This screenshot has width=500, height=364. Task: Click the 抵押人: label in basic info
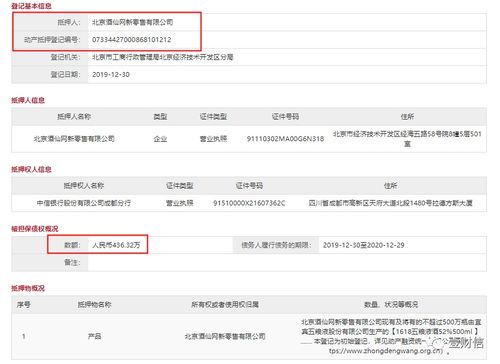tap(69, 22)
